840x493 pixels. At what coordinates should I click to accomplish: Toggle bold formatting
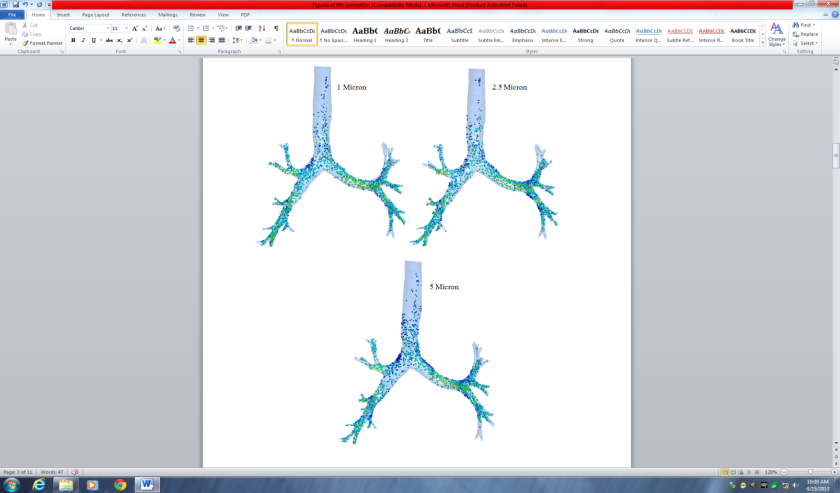(73, 40)
